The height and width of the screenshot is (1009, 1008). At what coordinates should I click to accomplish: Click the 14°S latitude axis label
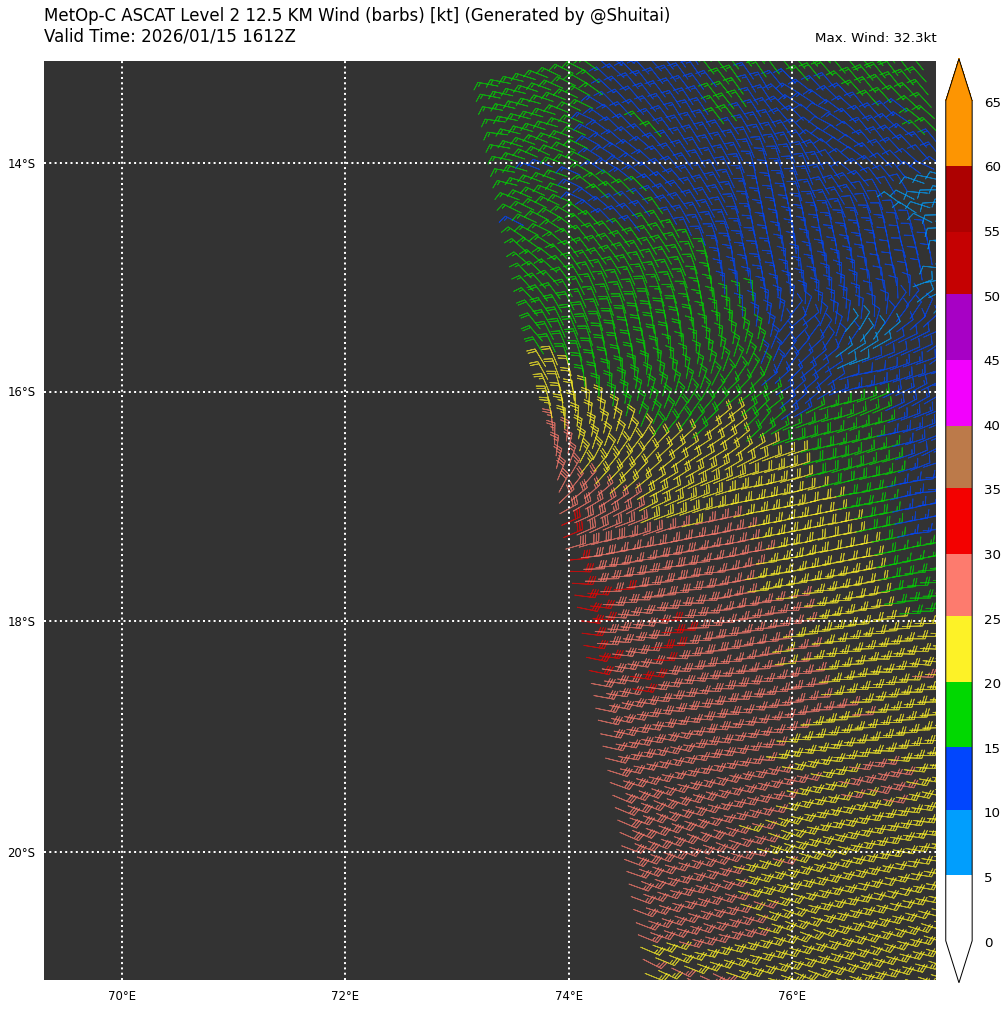coord(21,164)
